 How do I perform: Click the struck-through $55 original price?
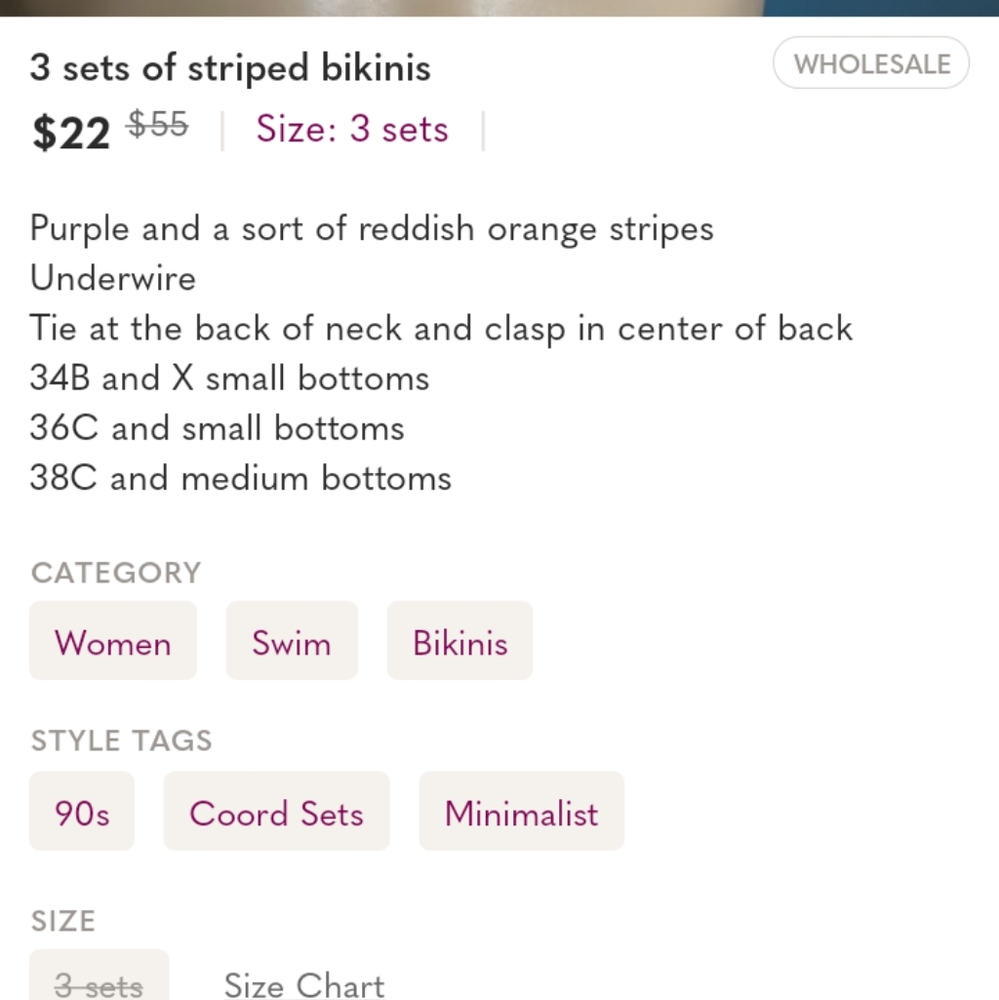(157, 124)
